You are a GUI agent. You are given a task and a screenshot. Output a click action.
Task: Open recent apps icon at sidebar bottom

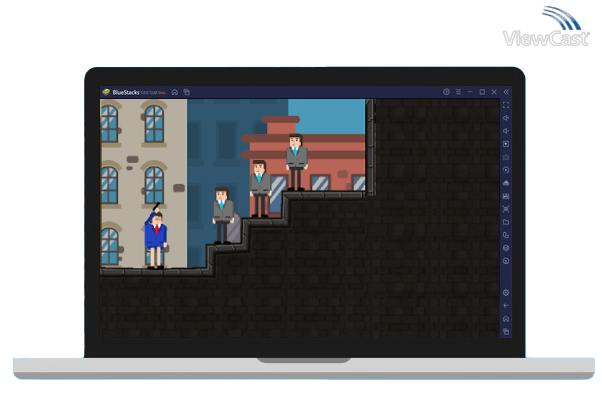(506, 332)
